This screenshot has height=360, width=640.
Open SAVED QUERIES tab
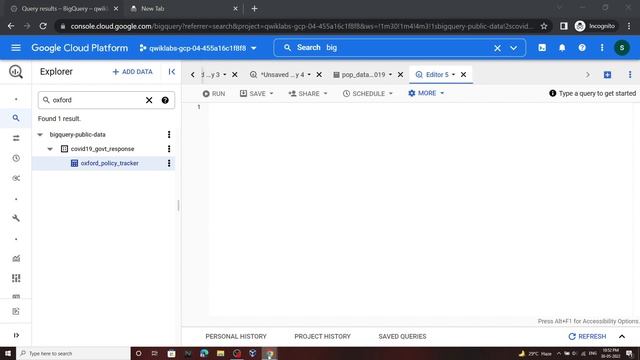click(x=402, y=337)
